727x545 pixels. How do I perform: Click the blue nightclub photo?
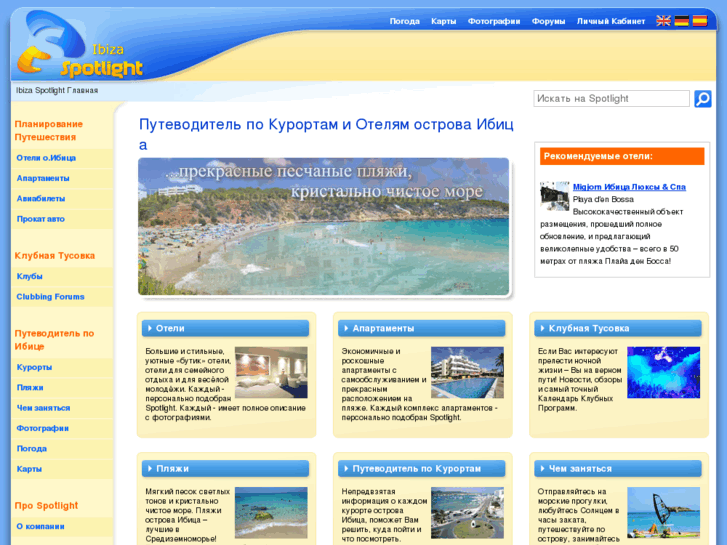[663, 372]
